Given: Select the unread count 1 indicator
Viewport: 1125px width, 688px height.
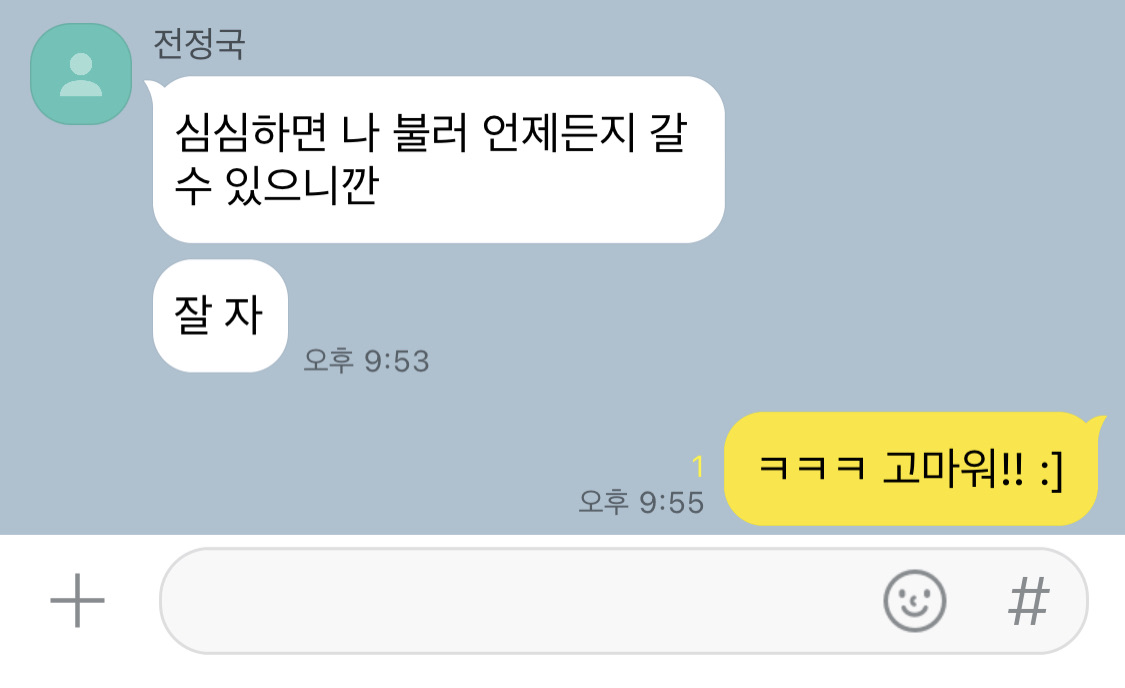Looking at the screenshot, I should [698, 467].
